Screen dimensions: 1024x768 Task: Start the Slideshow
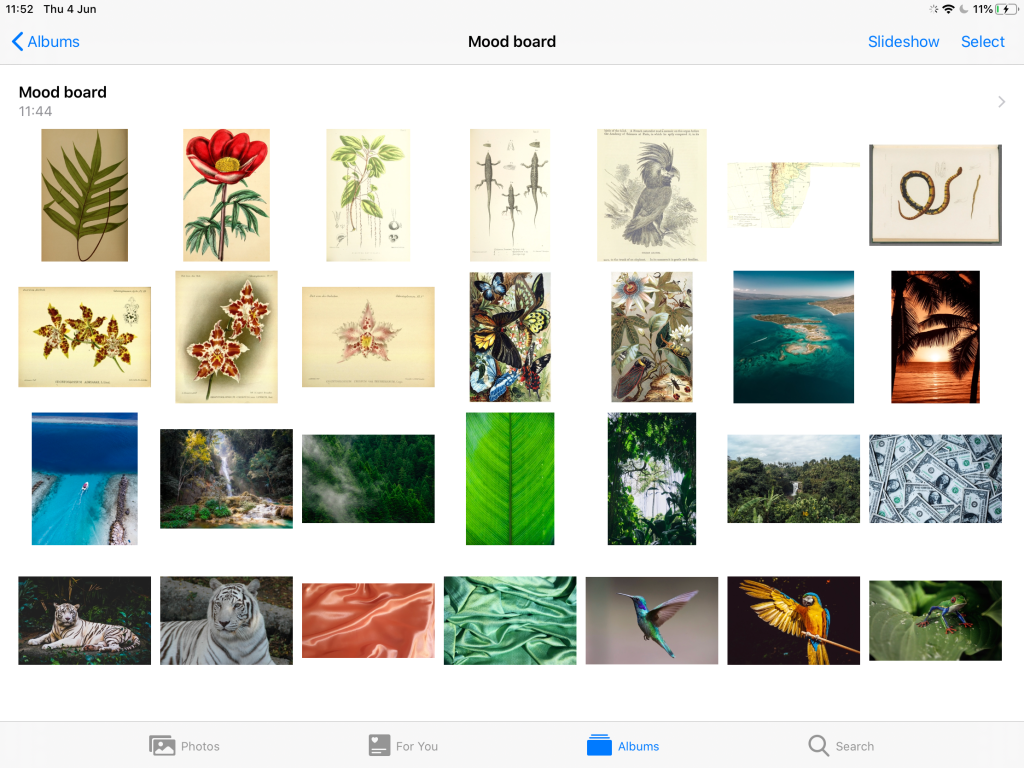[x=903, y=42]
